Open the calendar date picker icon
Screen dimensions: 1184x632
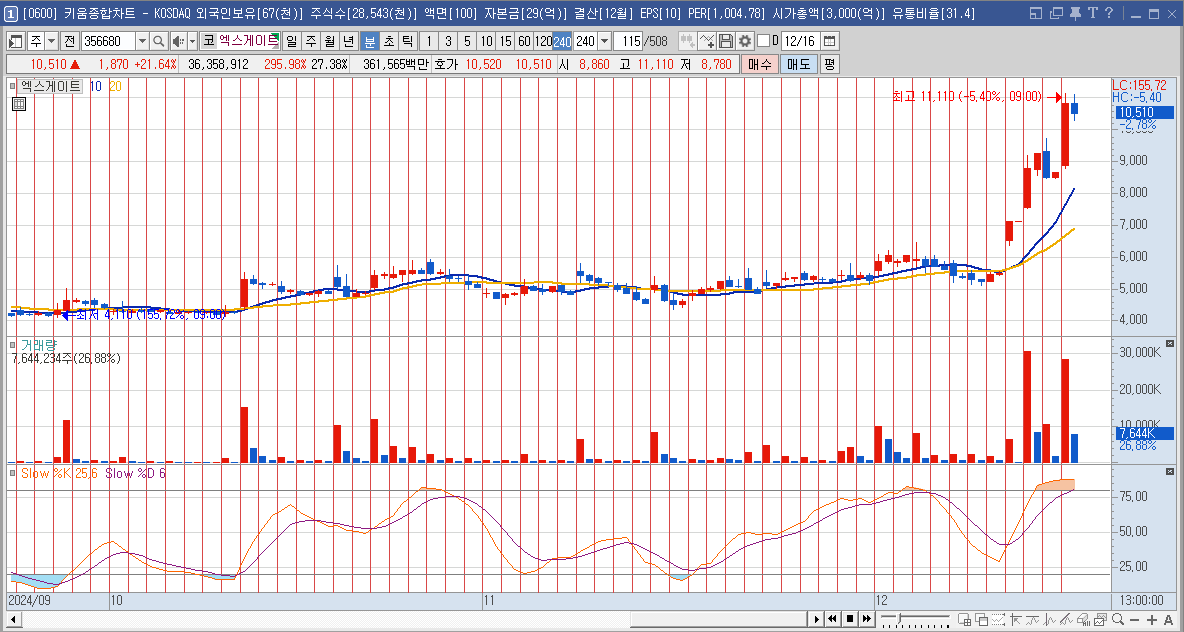tap(829, 41)
